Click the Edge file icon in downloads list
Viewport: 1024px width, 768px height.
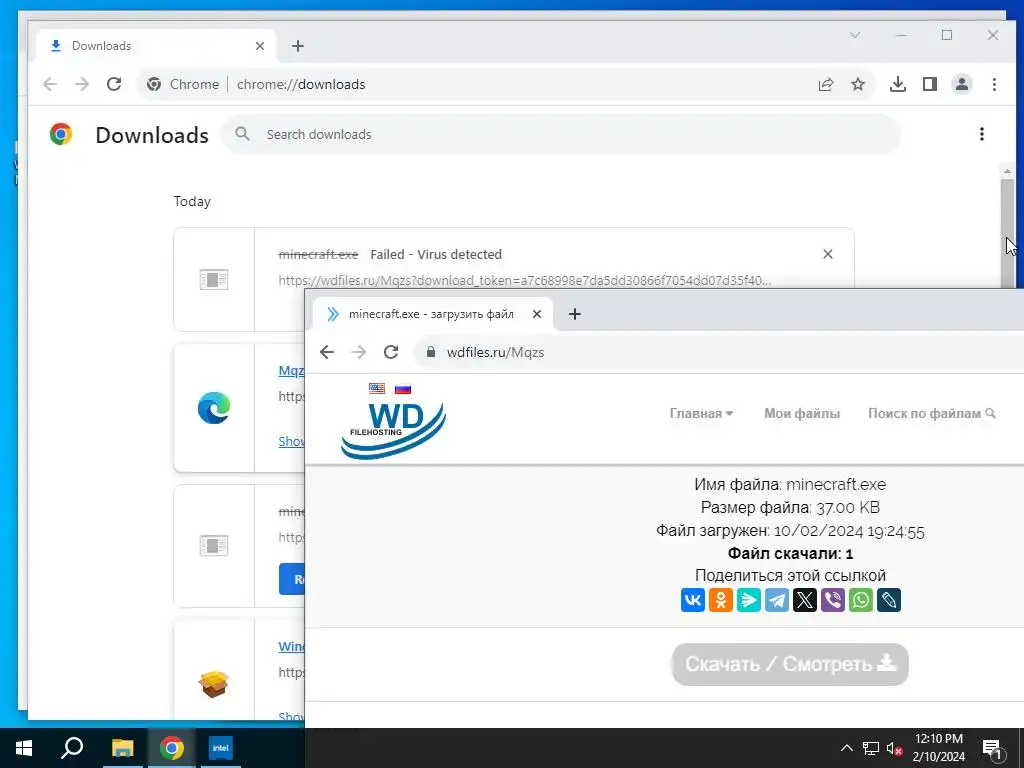click(x=214, y=408)
